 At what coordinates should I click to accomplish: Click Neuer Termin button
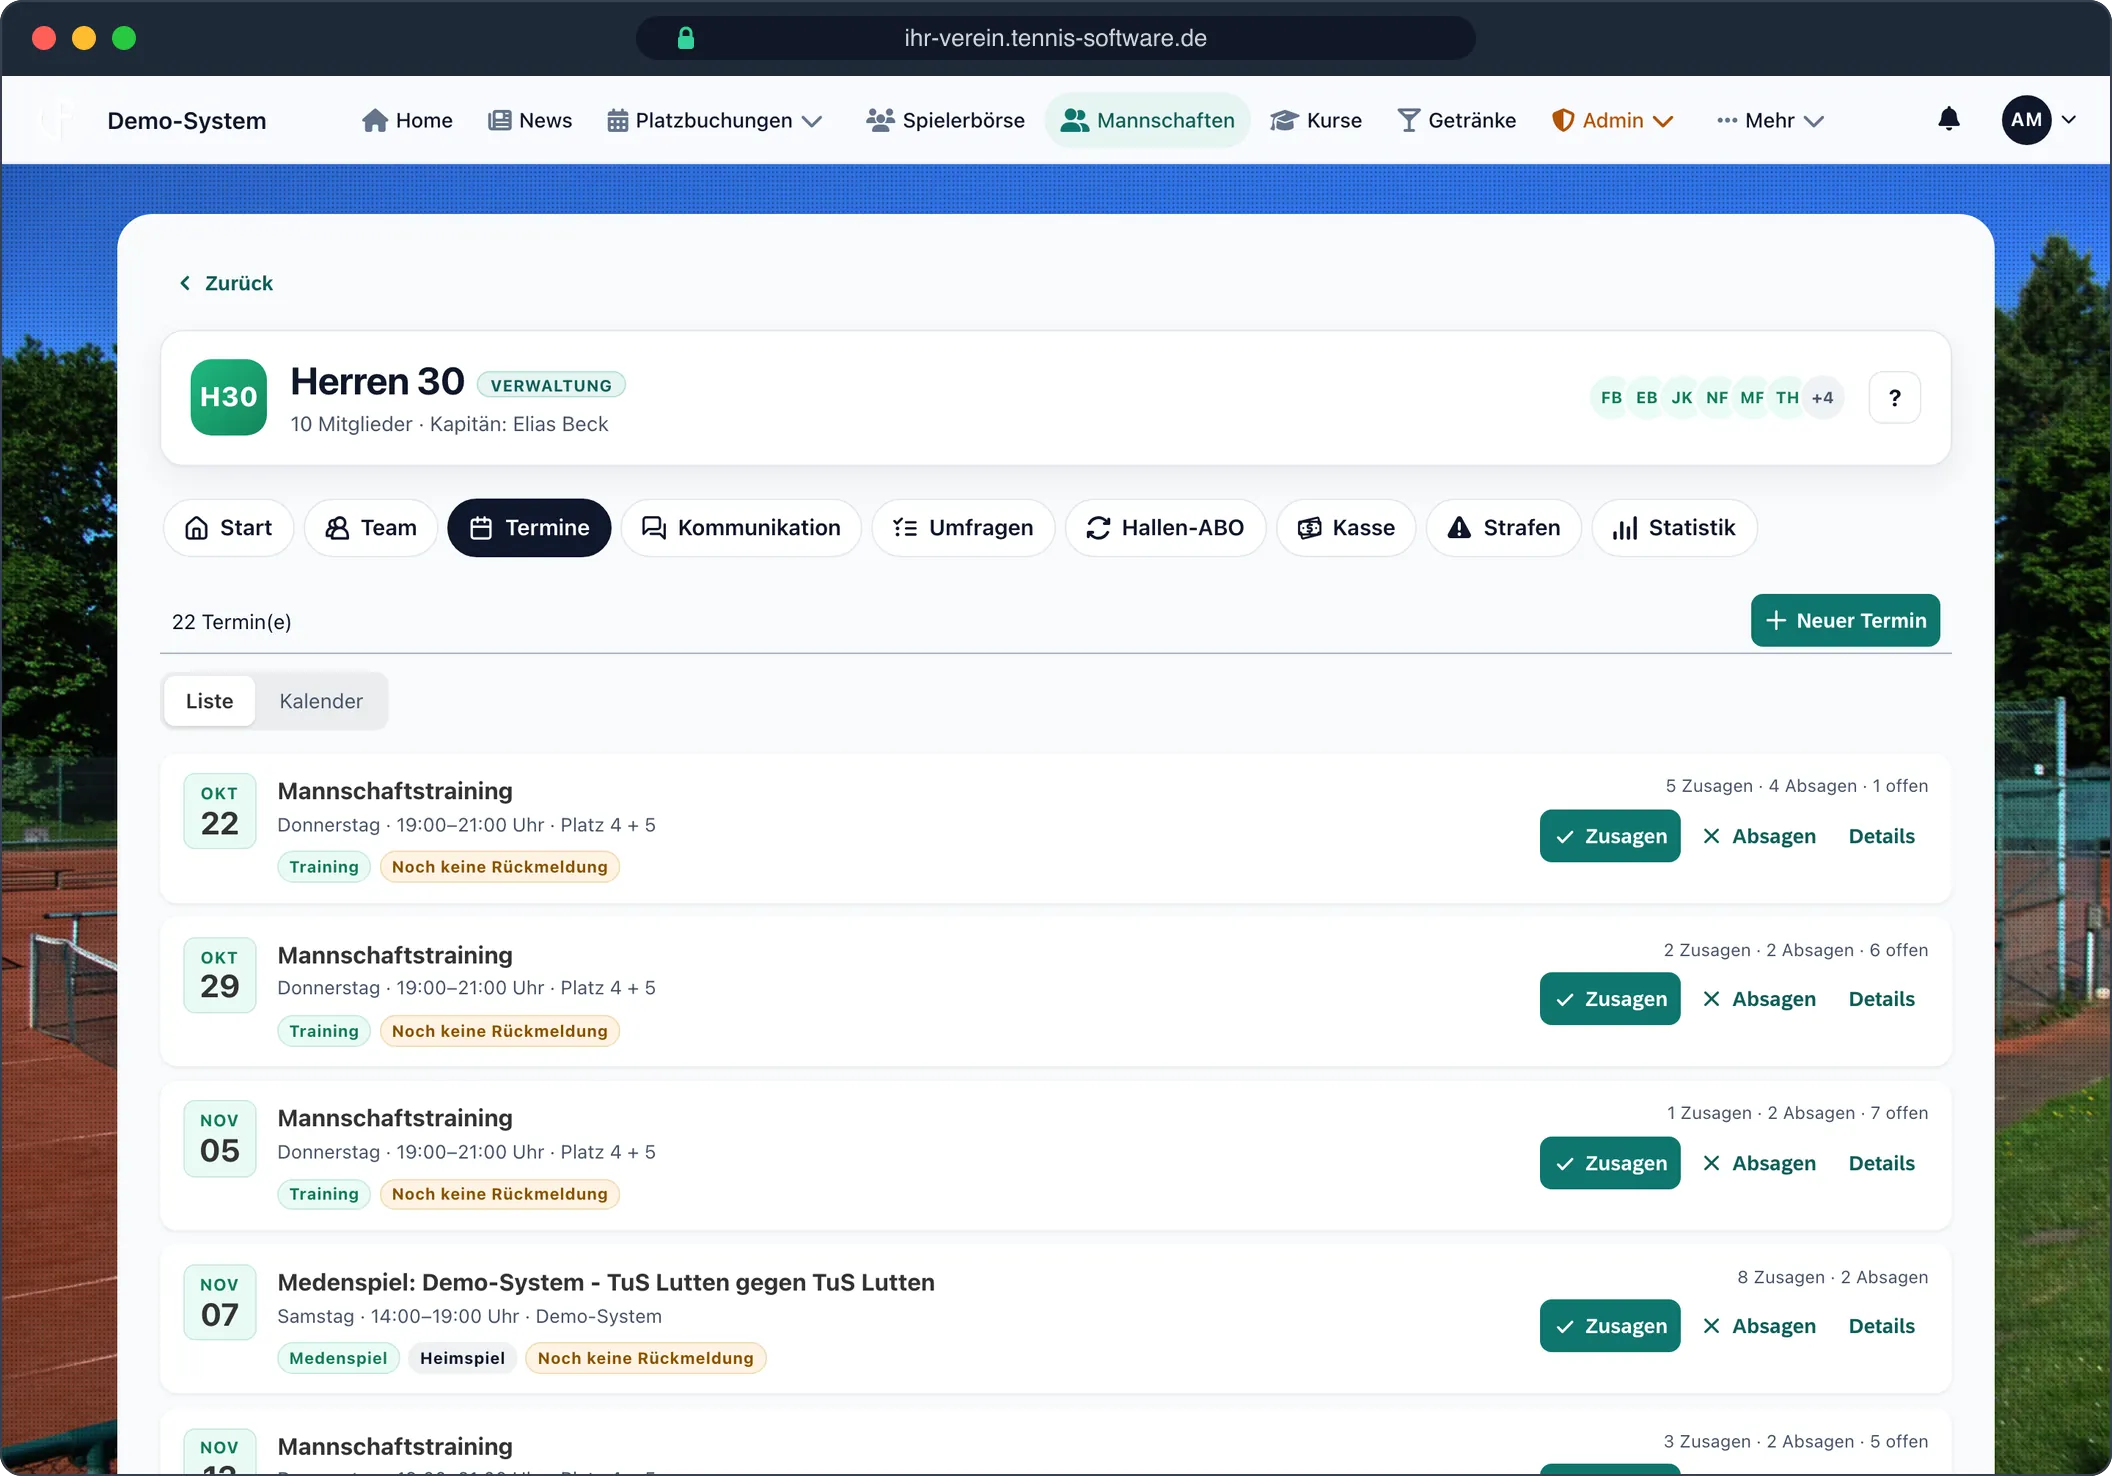(x=1845, y=620)
